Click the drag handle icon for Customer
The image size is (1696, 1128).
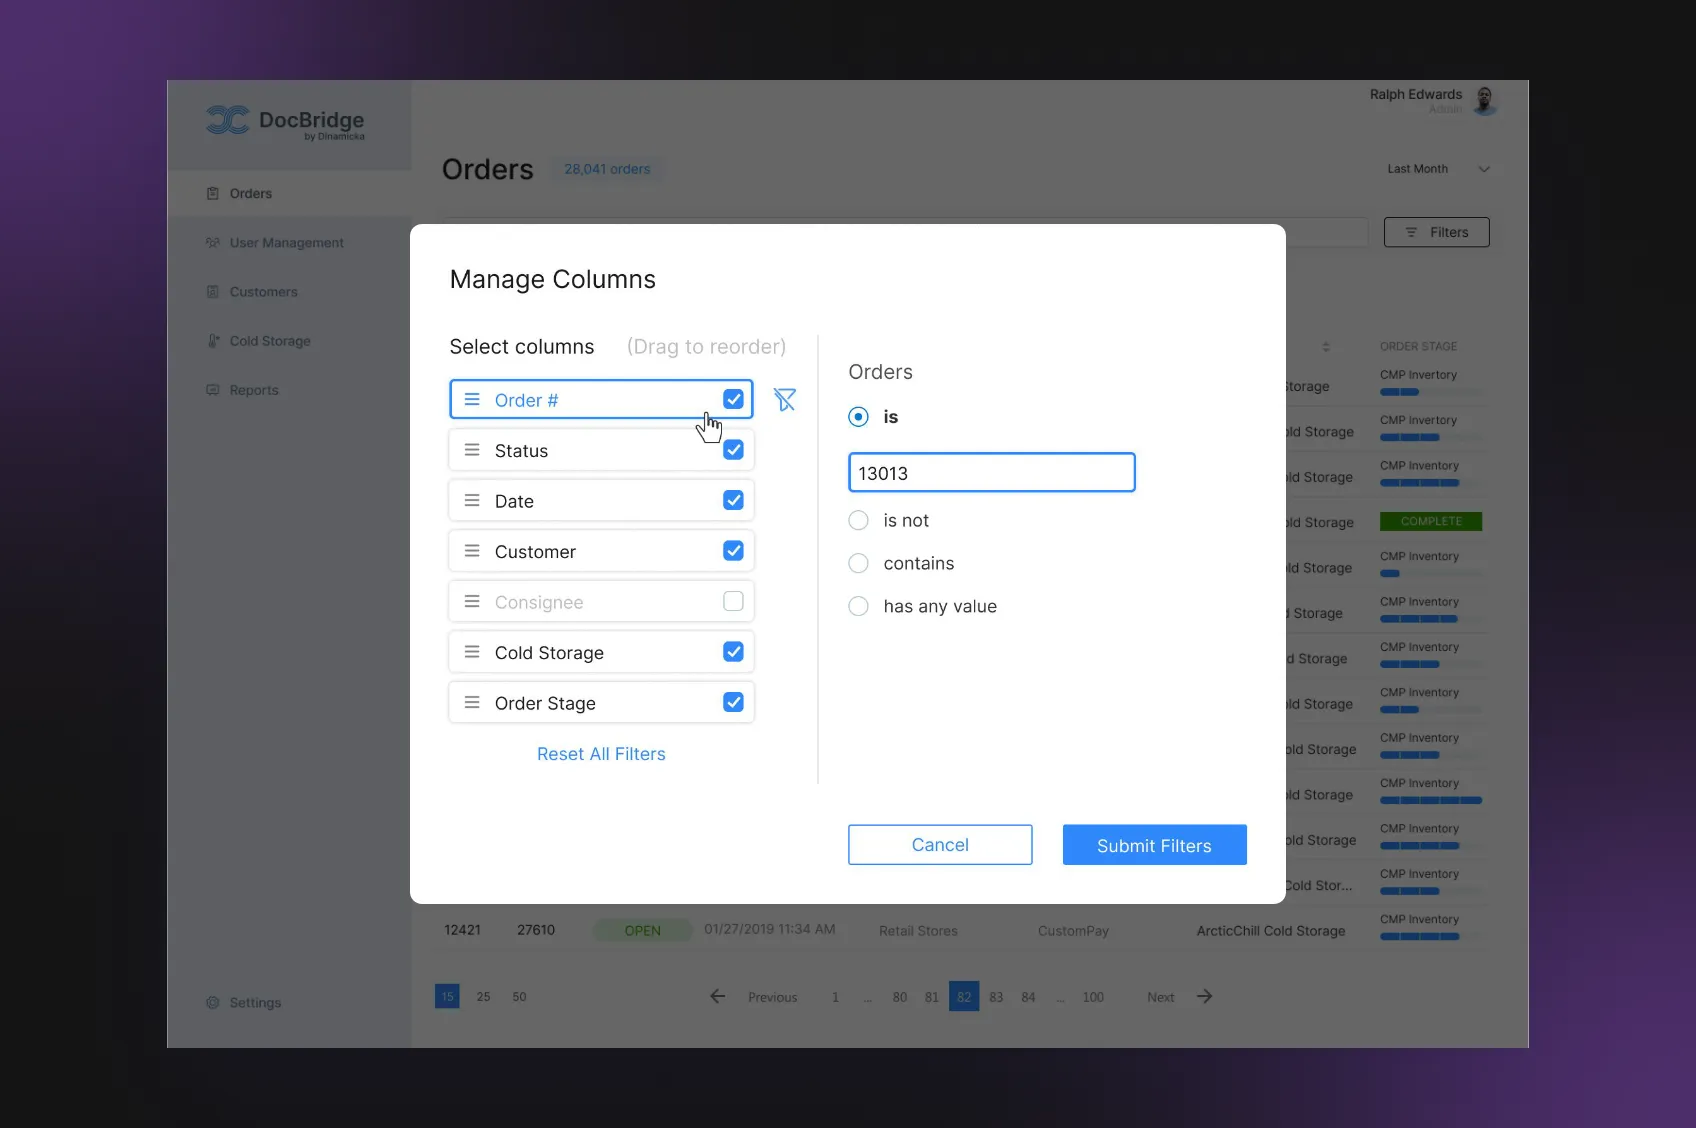(472, 551)
